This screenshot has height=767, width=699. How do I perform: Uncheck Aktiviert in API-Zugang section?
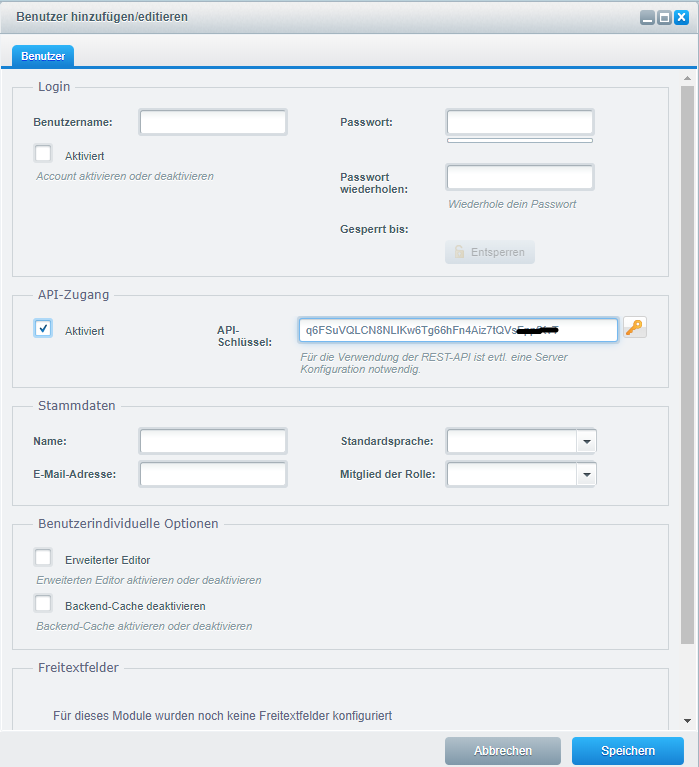pyautogui.click(x=43, y=328)
